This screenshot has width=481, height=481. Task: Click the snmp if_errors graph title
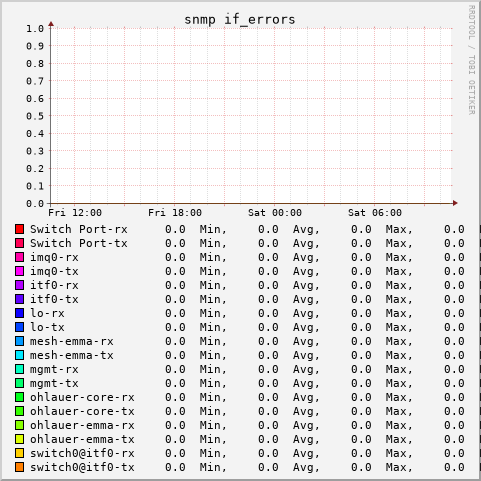tap(240, 20)
